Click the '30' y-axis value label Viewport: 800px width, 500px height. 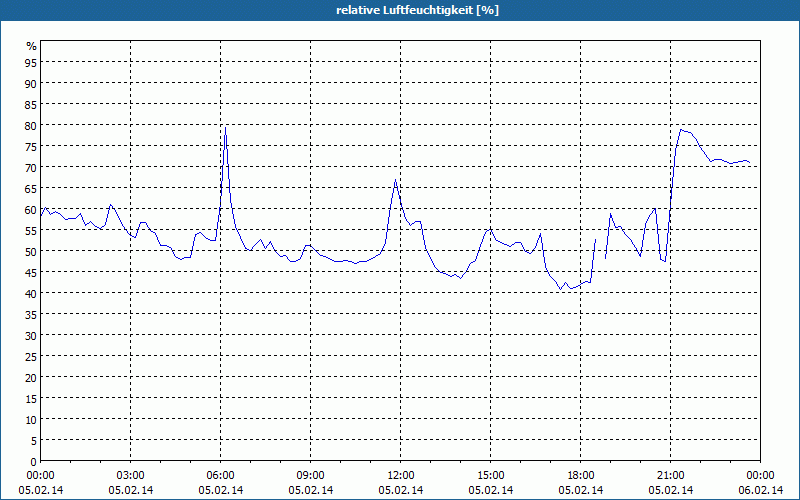click(31, 336)
